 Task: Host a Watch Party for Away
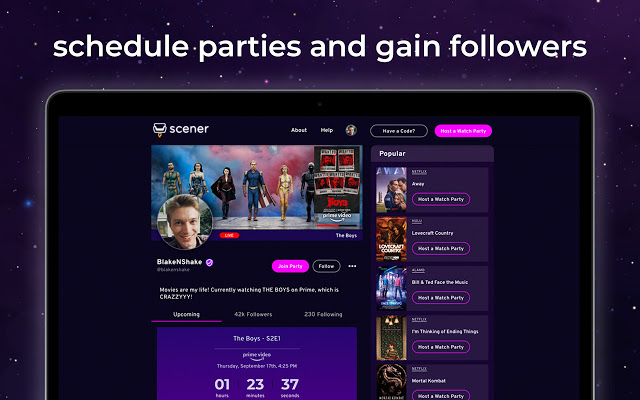[x=441, y=199]
